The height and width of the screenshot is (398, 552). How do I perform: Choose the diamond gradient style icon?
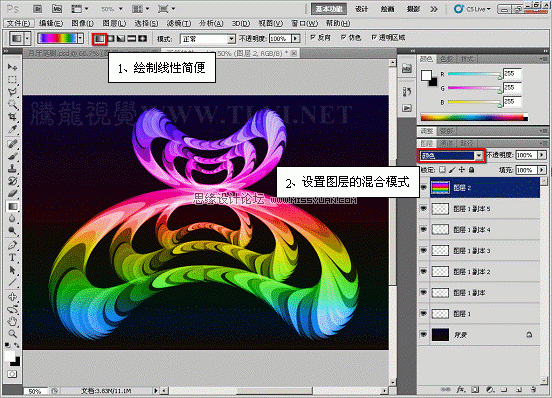[143, 38]
